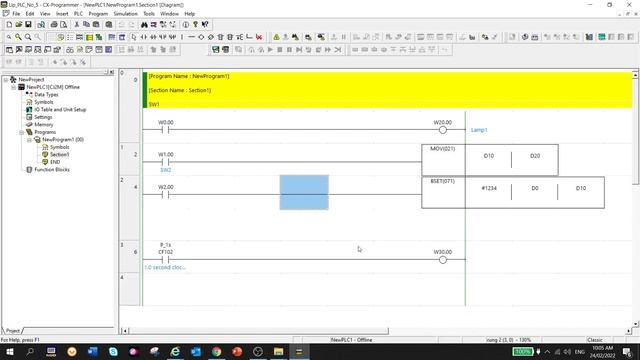Toggle the Project Workspace view icon
The image size is (640, 360).
click(9, 50)
